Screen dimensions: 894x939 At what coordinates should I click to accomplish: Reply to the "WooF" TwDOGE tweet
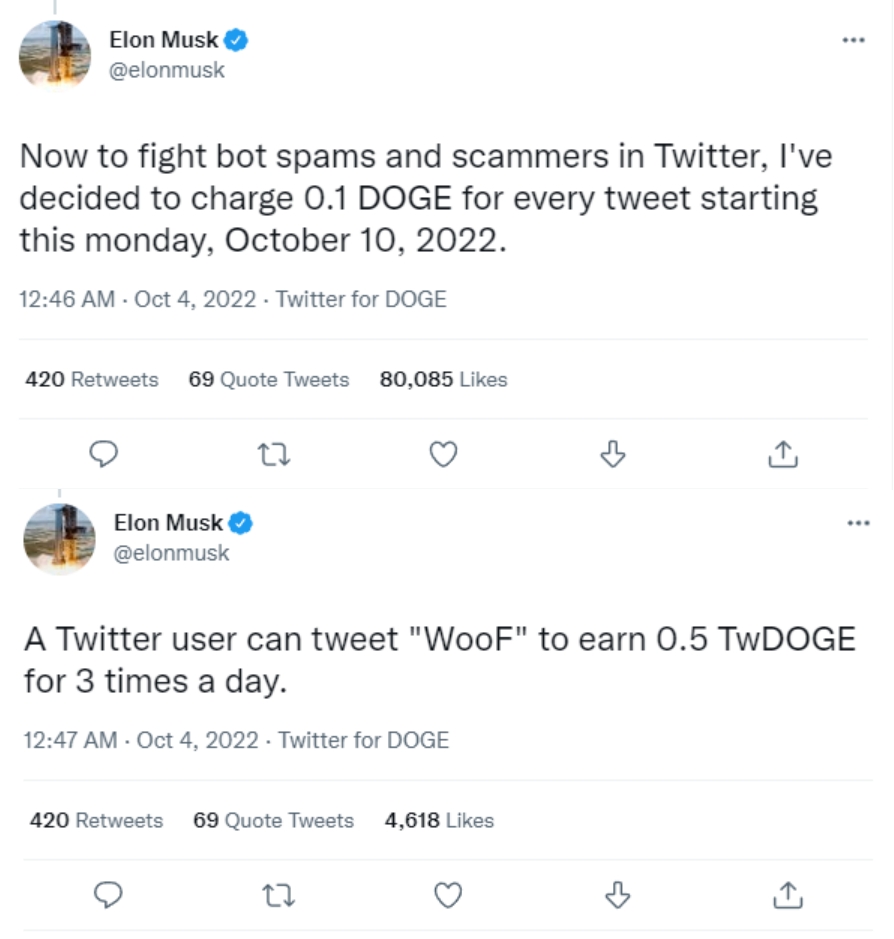[108, 895]
